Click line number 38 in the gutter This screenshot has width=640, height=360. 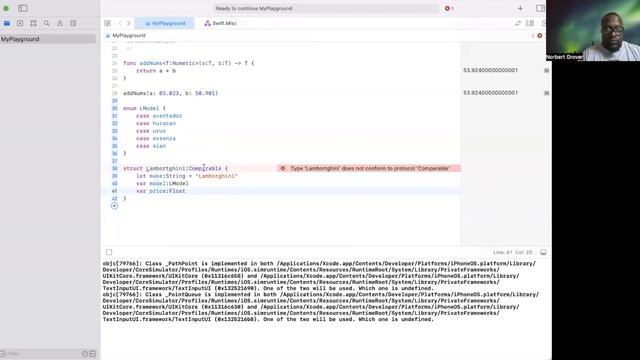[114, 169]
